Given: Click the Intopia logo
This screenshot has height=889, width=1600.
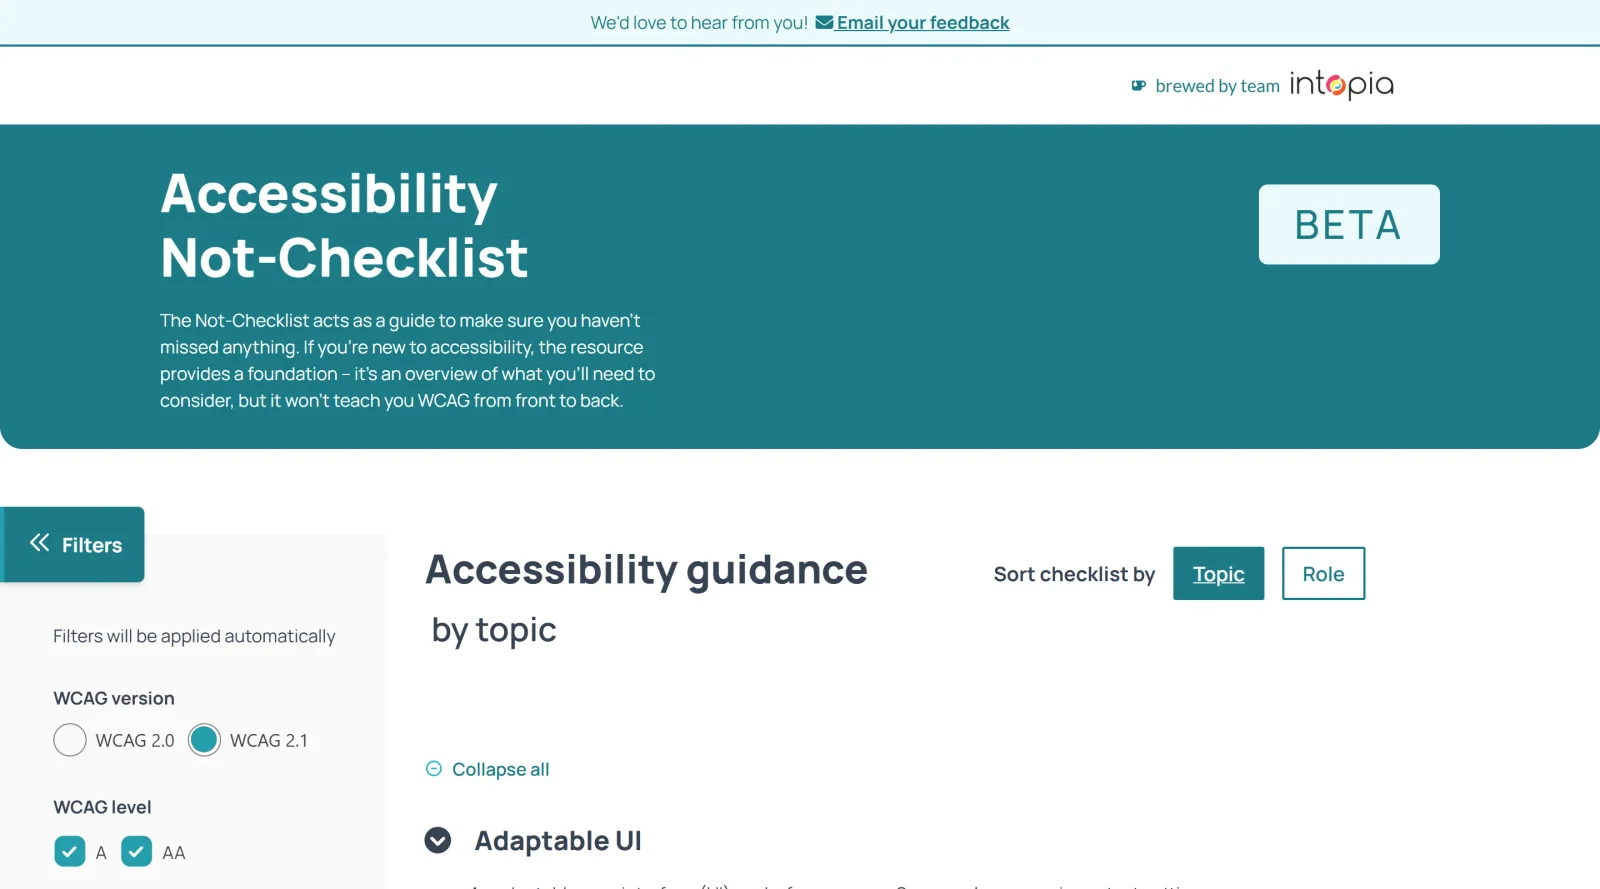Looking at the screenshot, I should pos(1340,85).
